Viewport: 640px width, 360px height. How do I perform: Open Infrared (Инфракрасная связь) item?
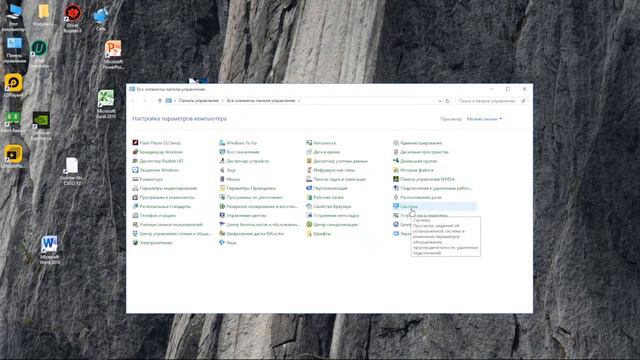click(x=331, y=170)
